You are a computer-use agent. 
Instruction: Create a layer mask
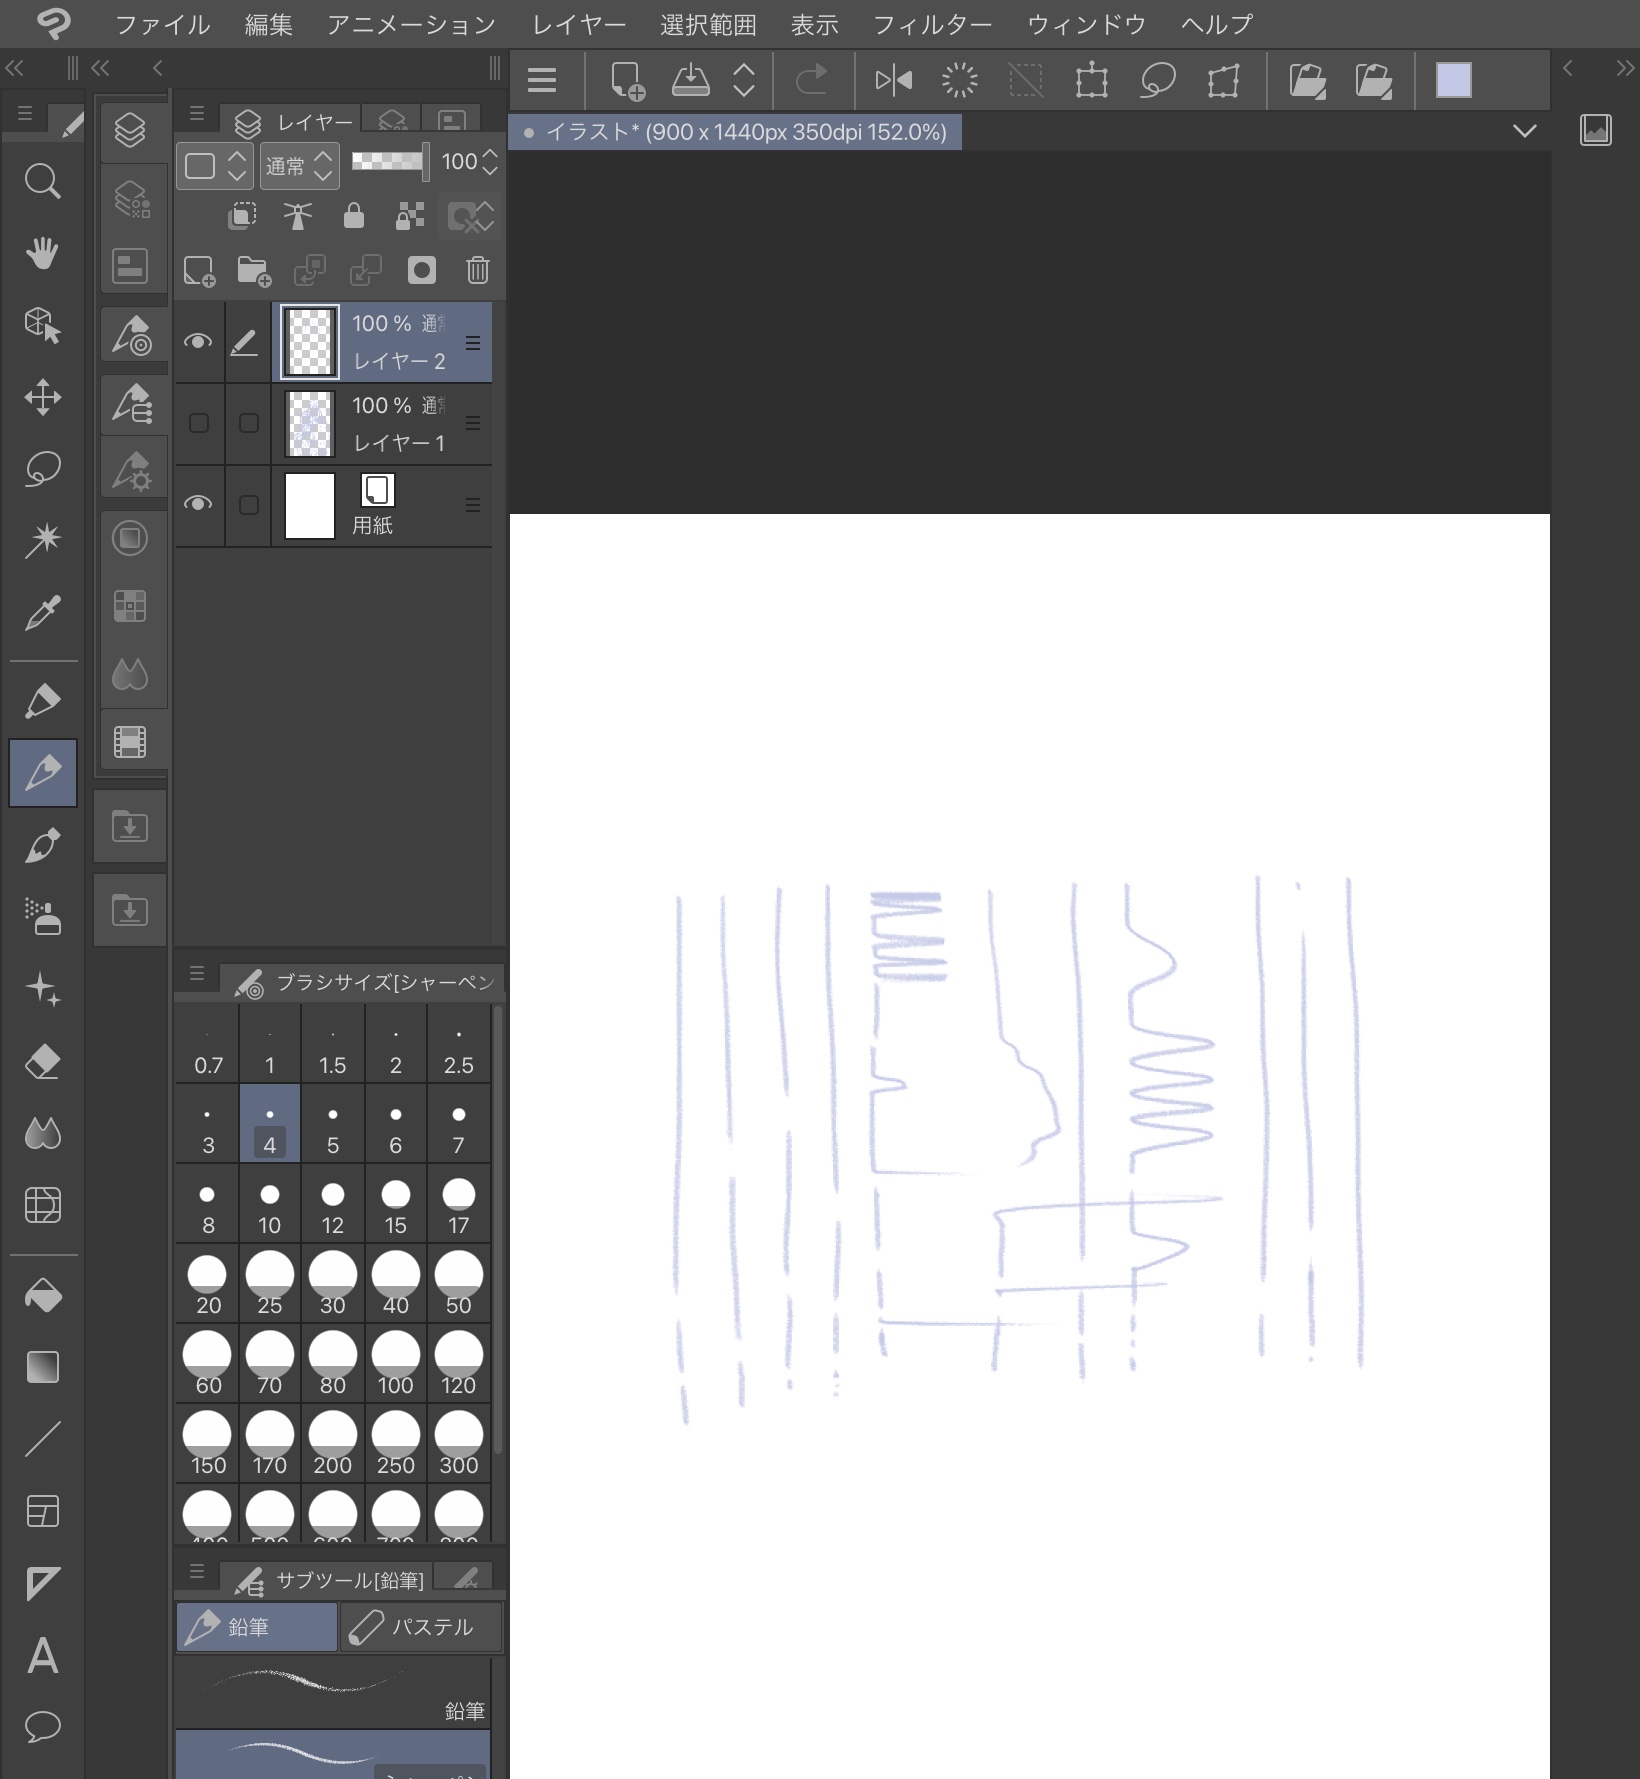pyautogui.click(x=422, y=270)
